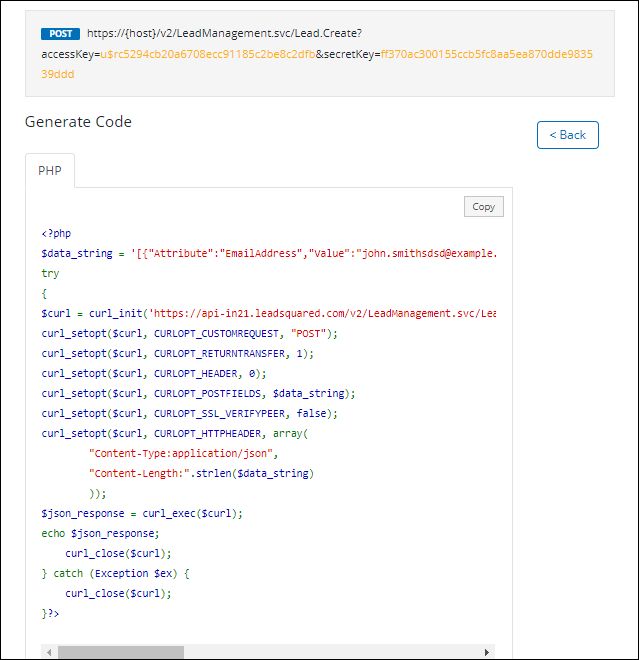Click the orange secretKey value in URL

(x=317, y=64)
